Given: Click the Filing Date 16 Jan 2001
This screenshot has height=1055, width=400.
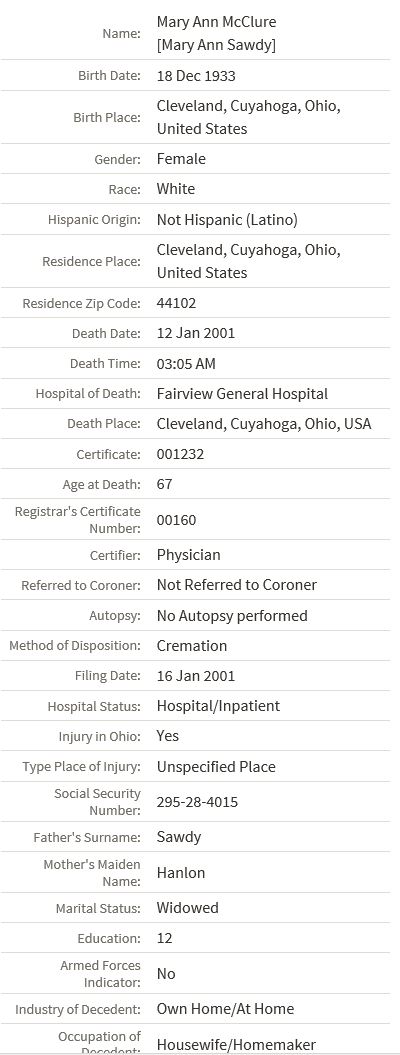Looking at the screenshot, I should [196, 676].
